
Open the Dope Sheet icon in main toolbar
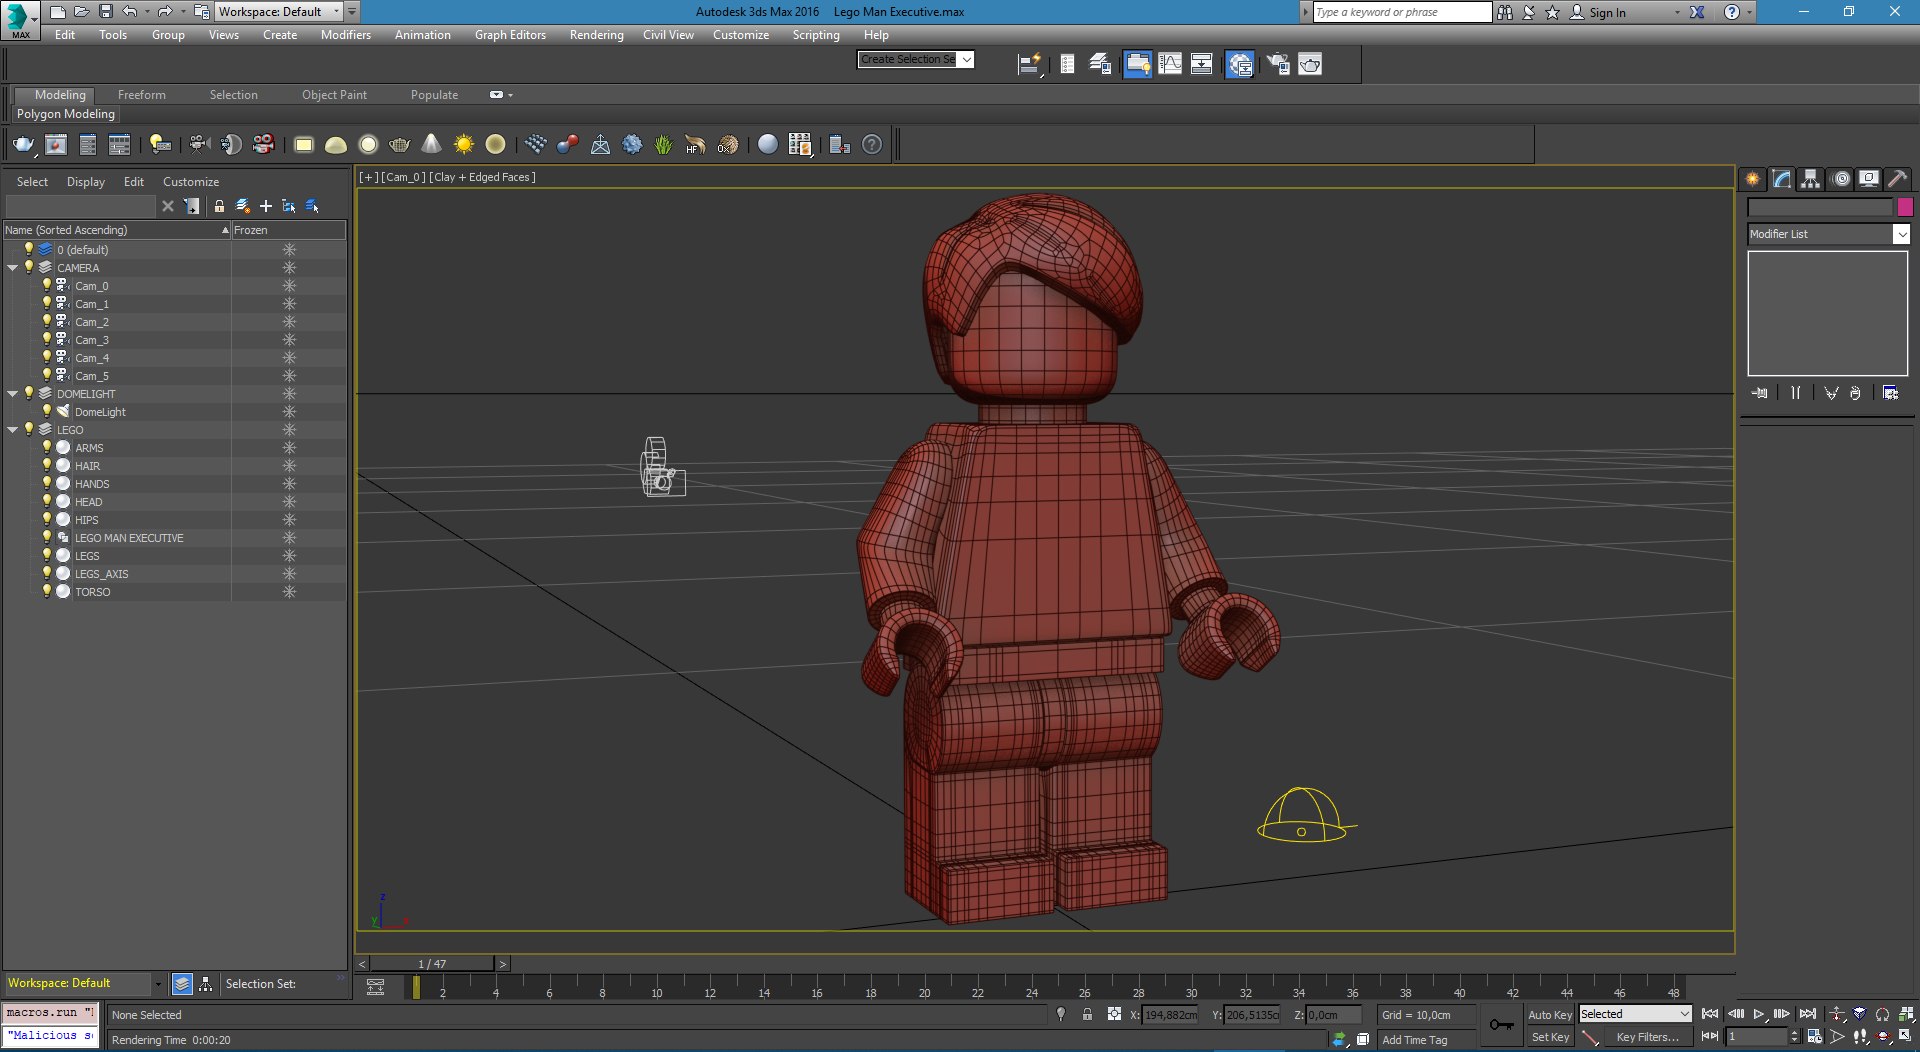click(x=1202, y=64)
